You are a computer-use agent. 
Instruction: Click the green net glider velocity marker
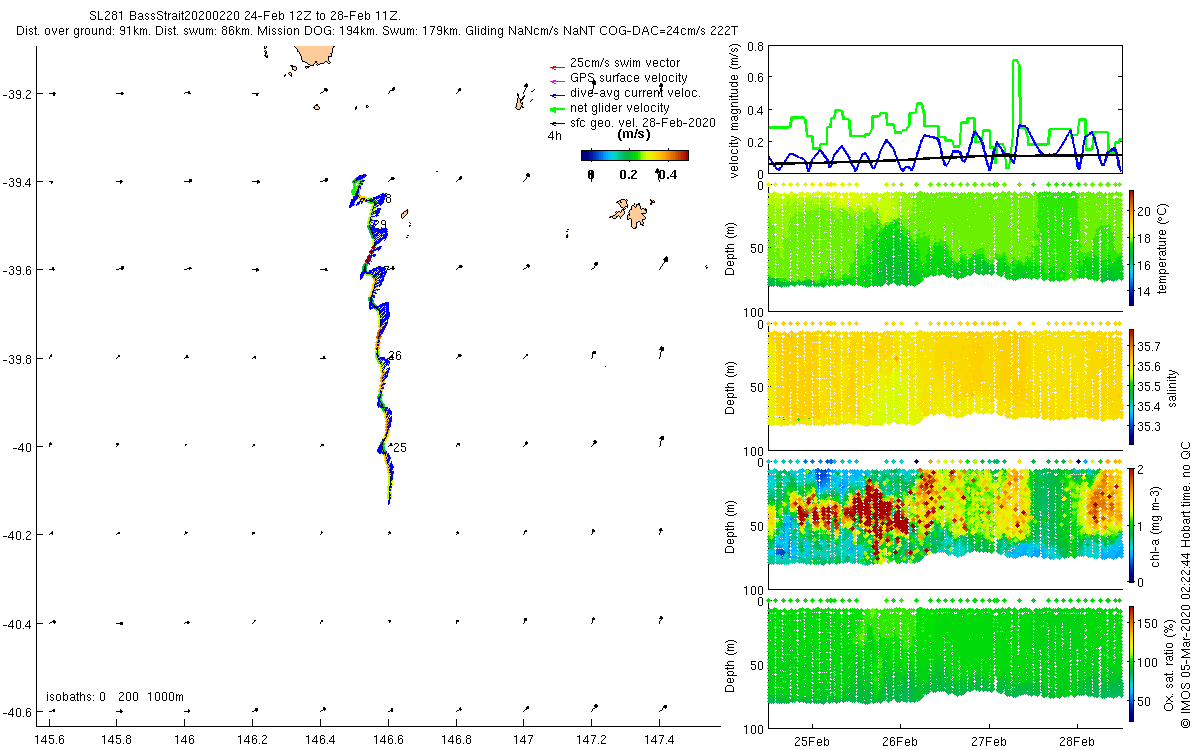555,108
